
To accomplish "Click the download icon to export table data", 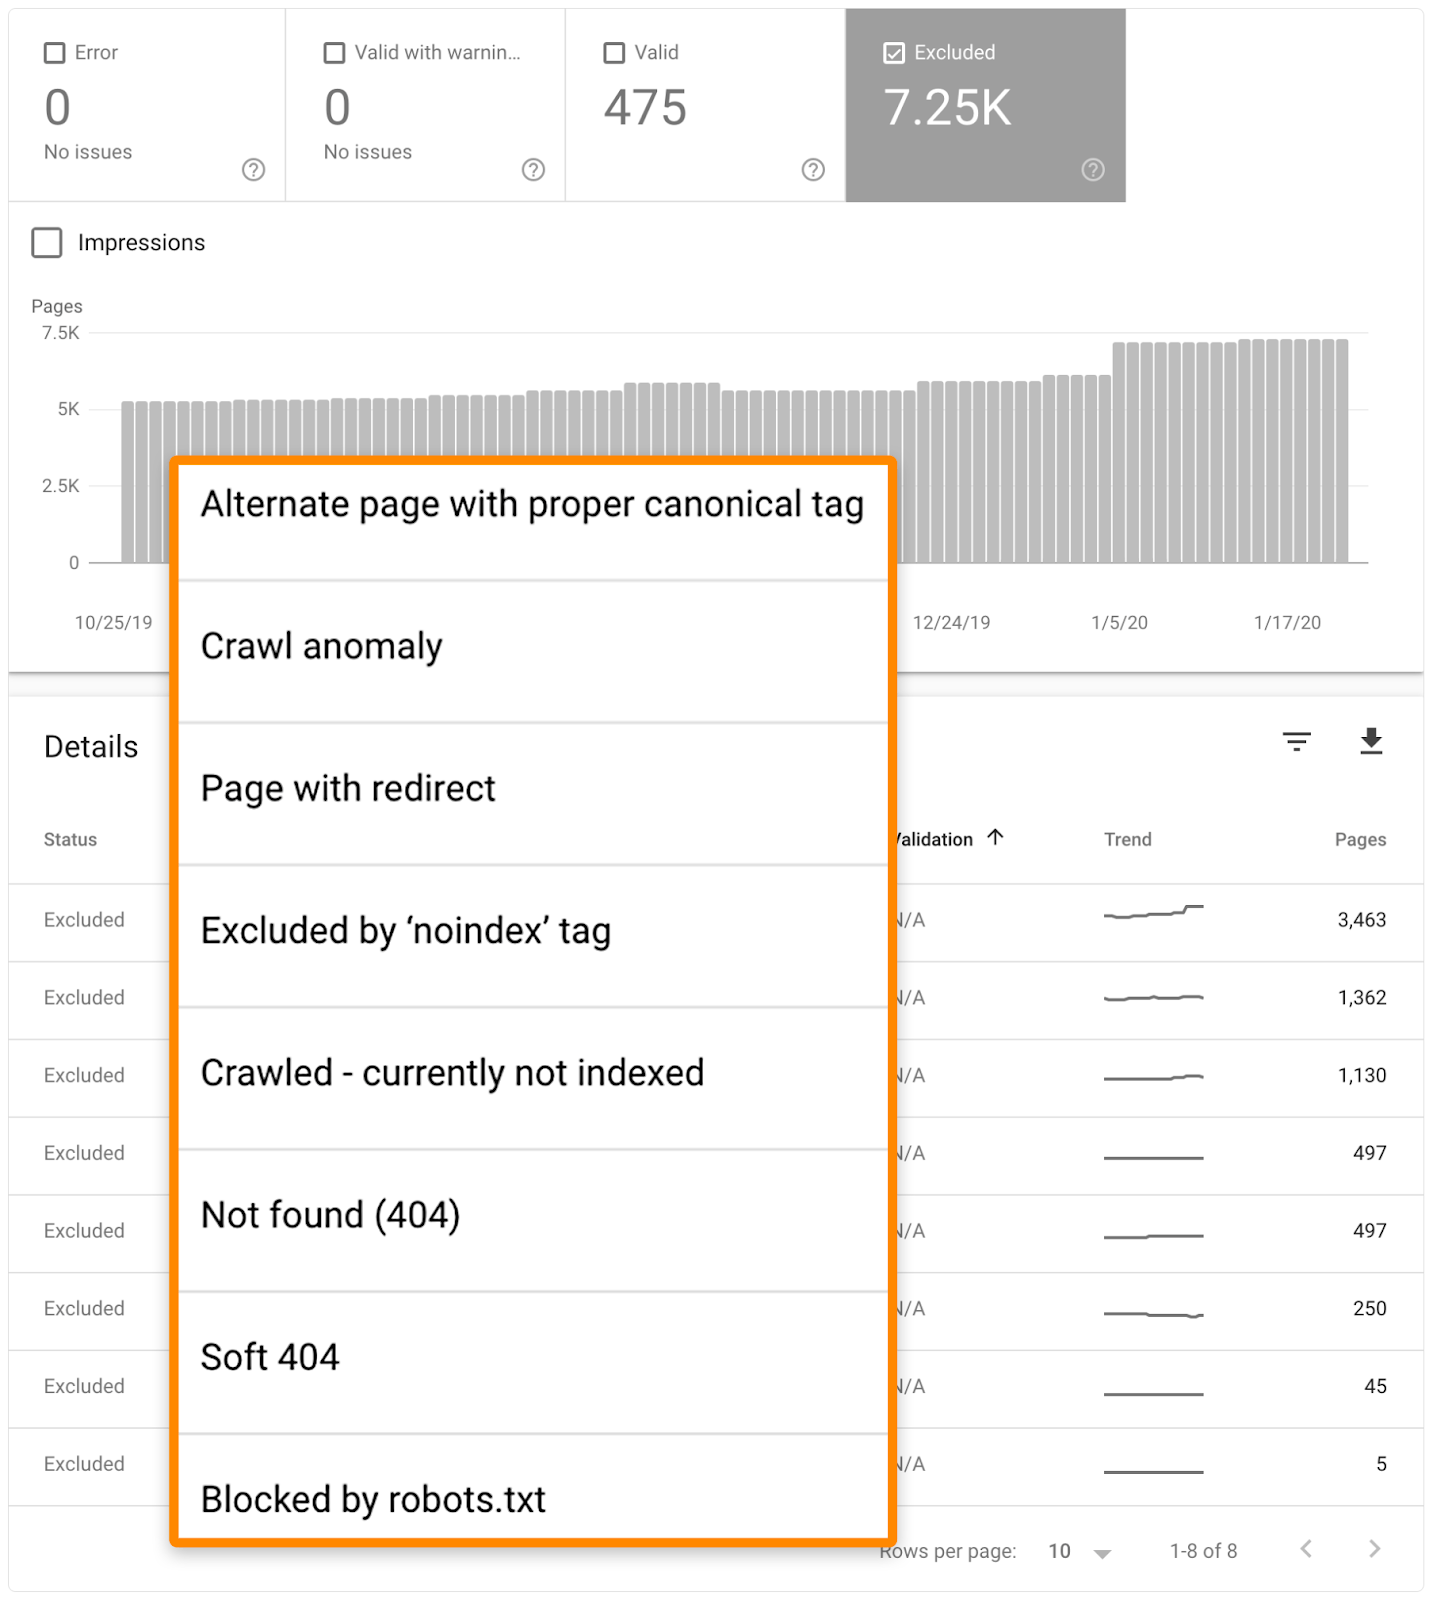I will coord(1372,741).
